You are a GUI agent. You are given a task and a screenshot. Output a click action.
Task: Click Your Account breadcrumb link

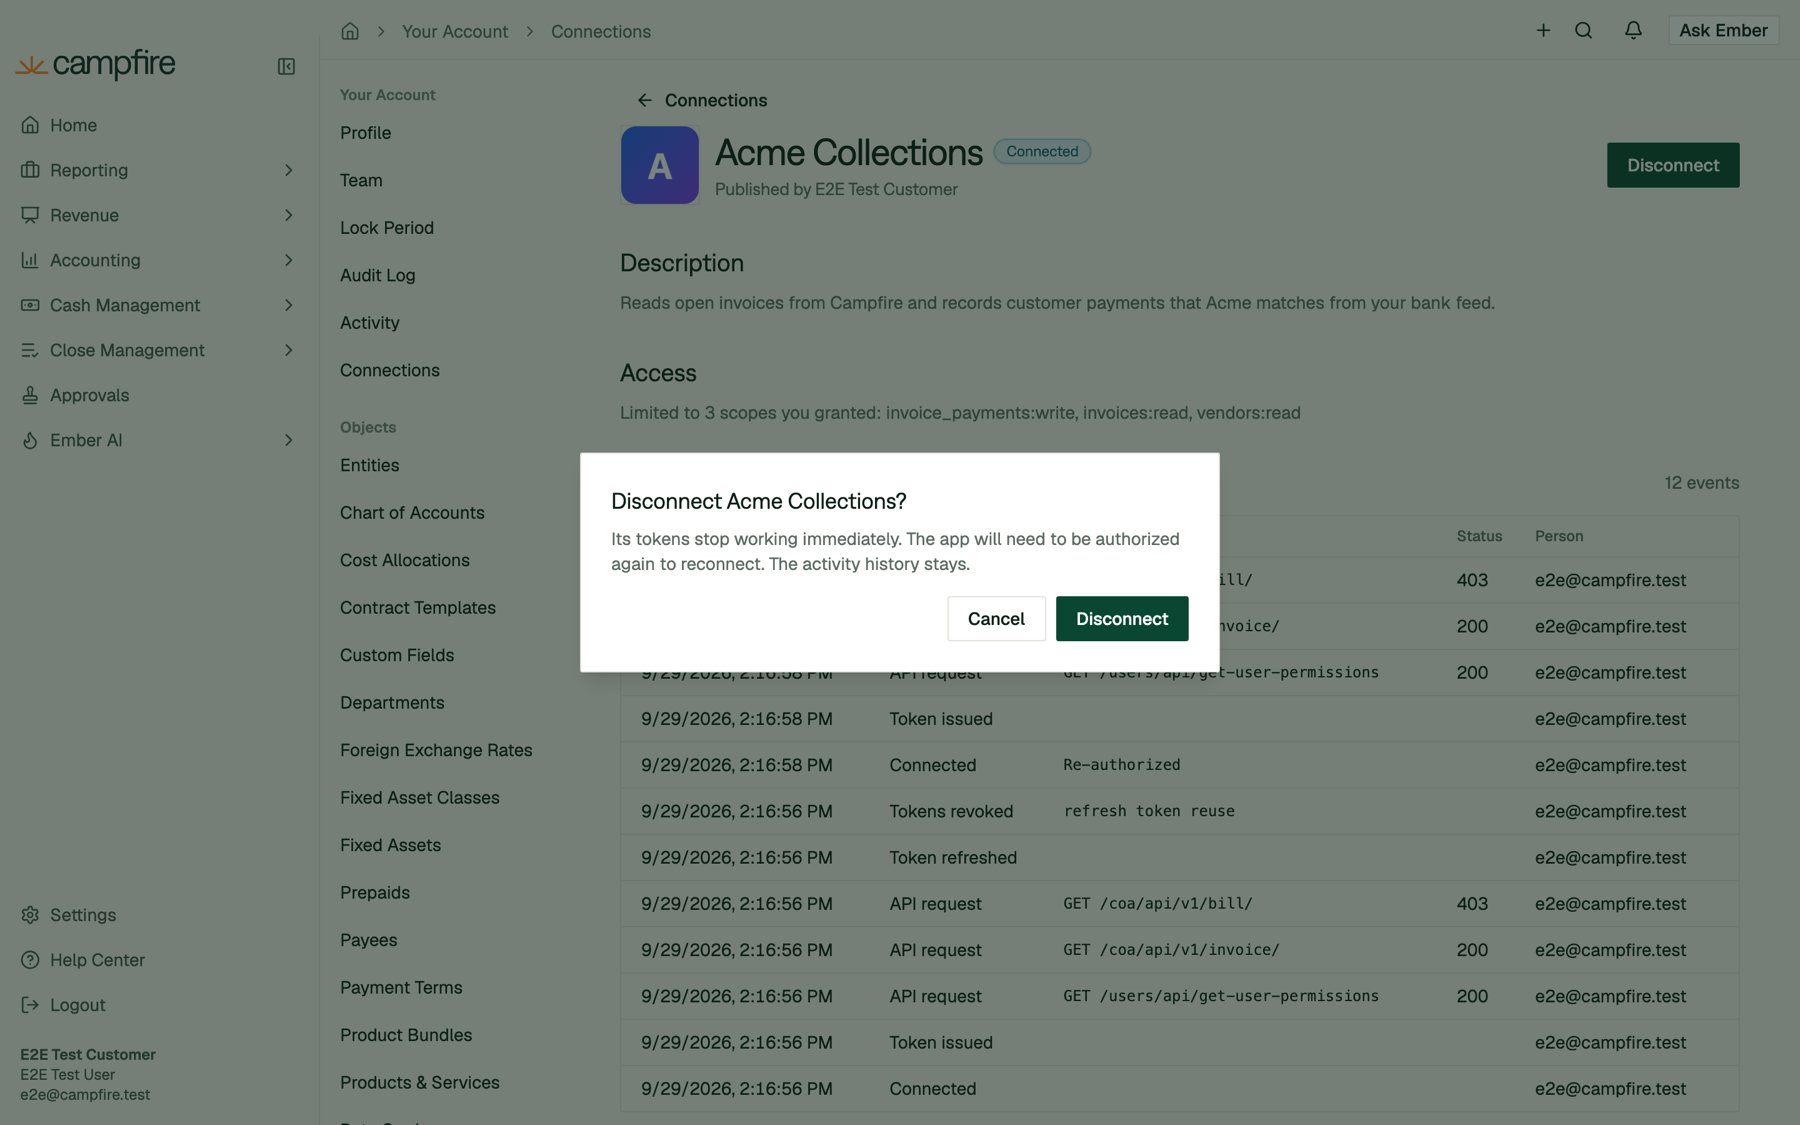pos(455,31)
